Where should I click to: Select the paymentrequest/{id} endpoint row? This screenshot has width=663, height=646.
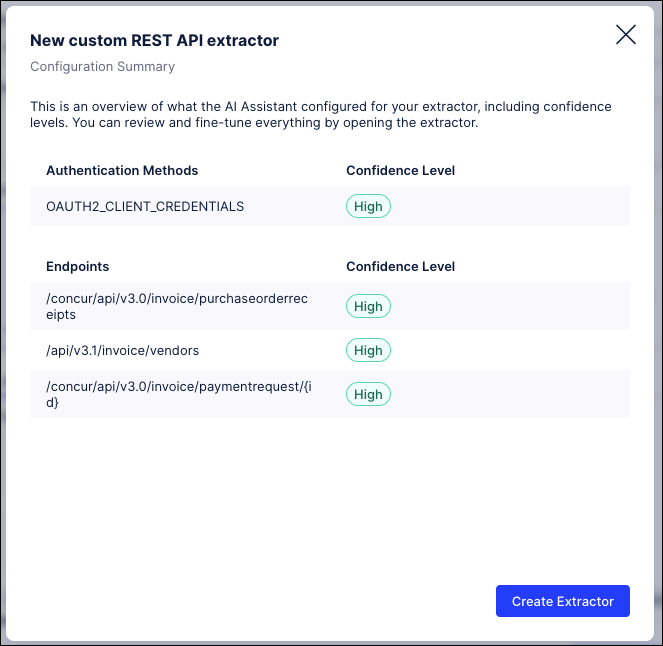pos(180,394)
